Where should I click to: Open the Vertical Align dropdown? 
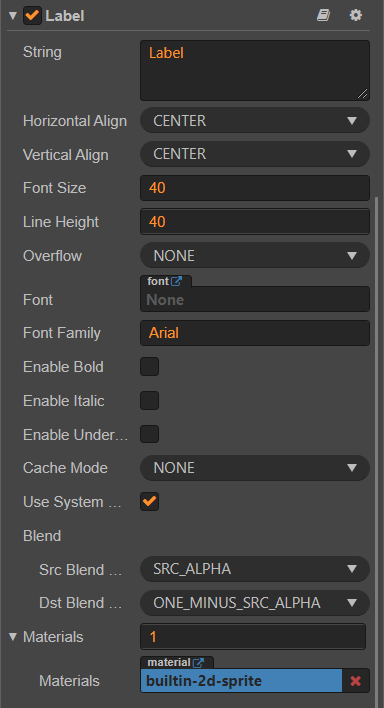255,154
